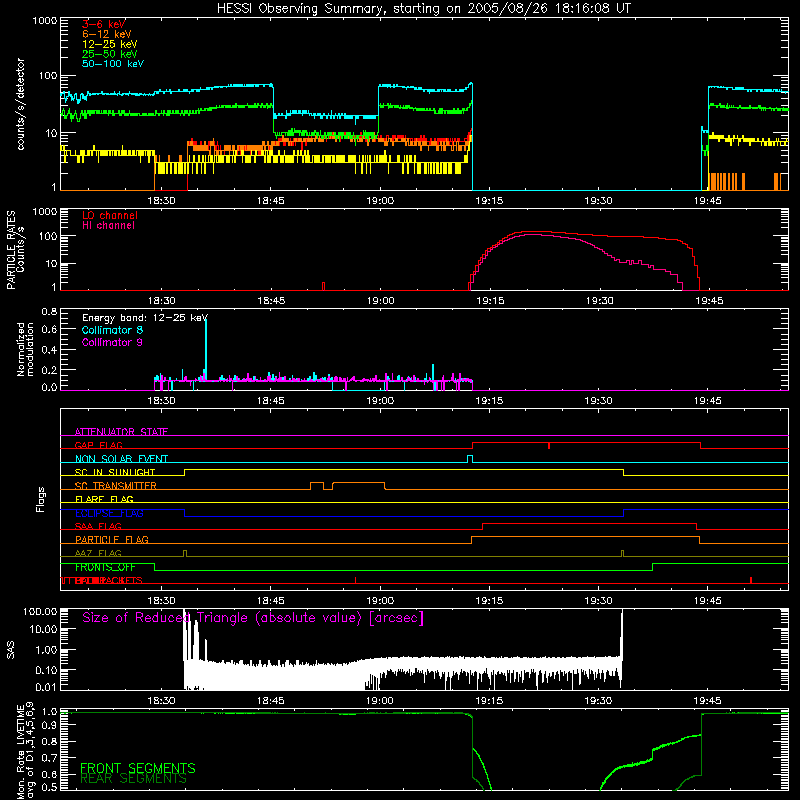Select the cyan "50-100 keV" legend label
Screen dimensions: 800x800
coord(113,64)
